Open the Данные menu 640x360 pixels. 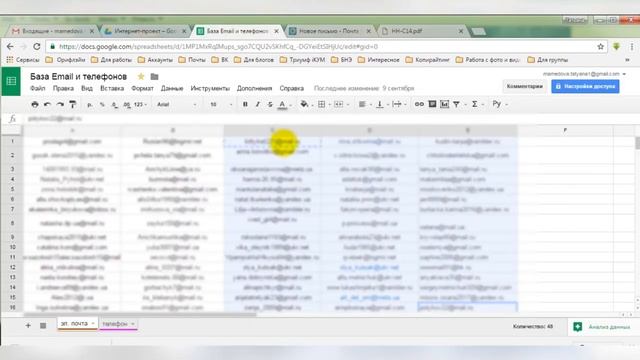tap(172, 88)
